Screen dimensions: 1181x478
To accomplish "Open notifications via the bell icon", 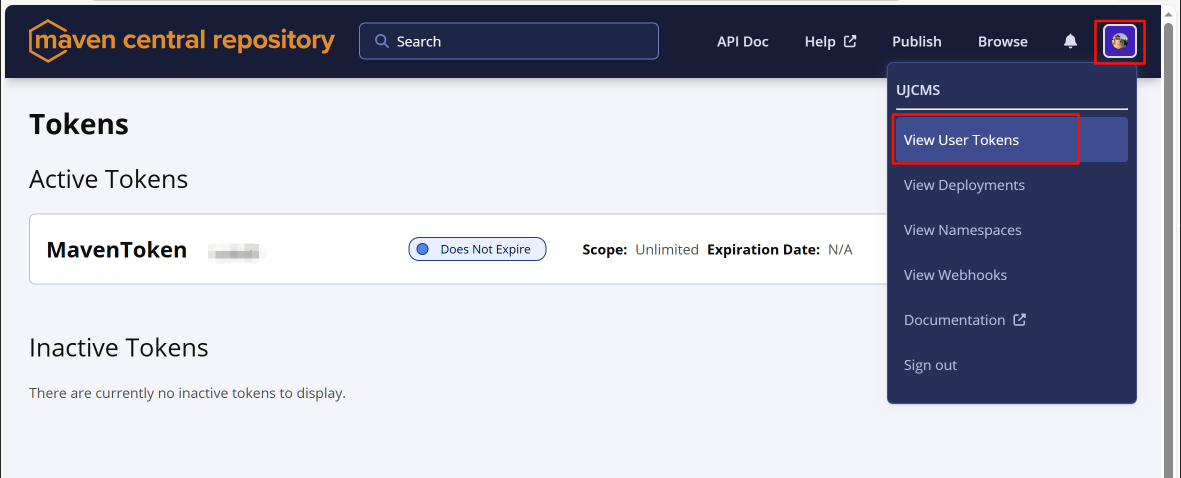I will [x=1070, y=41].
